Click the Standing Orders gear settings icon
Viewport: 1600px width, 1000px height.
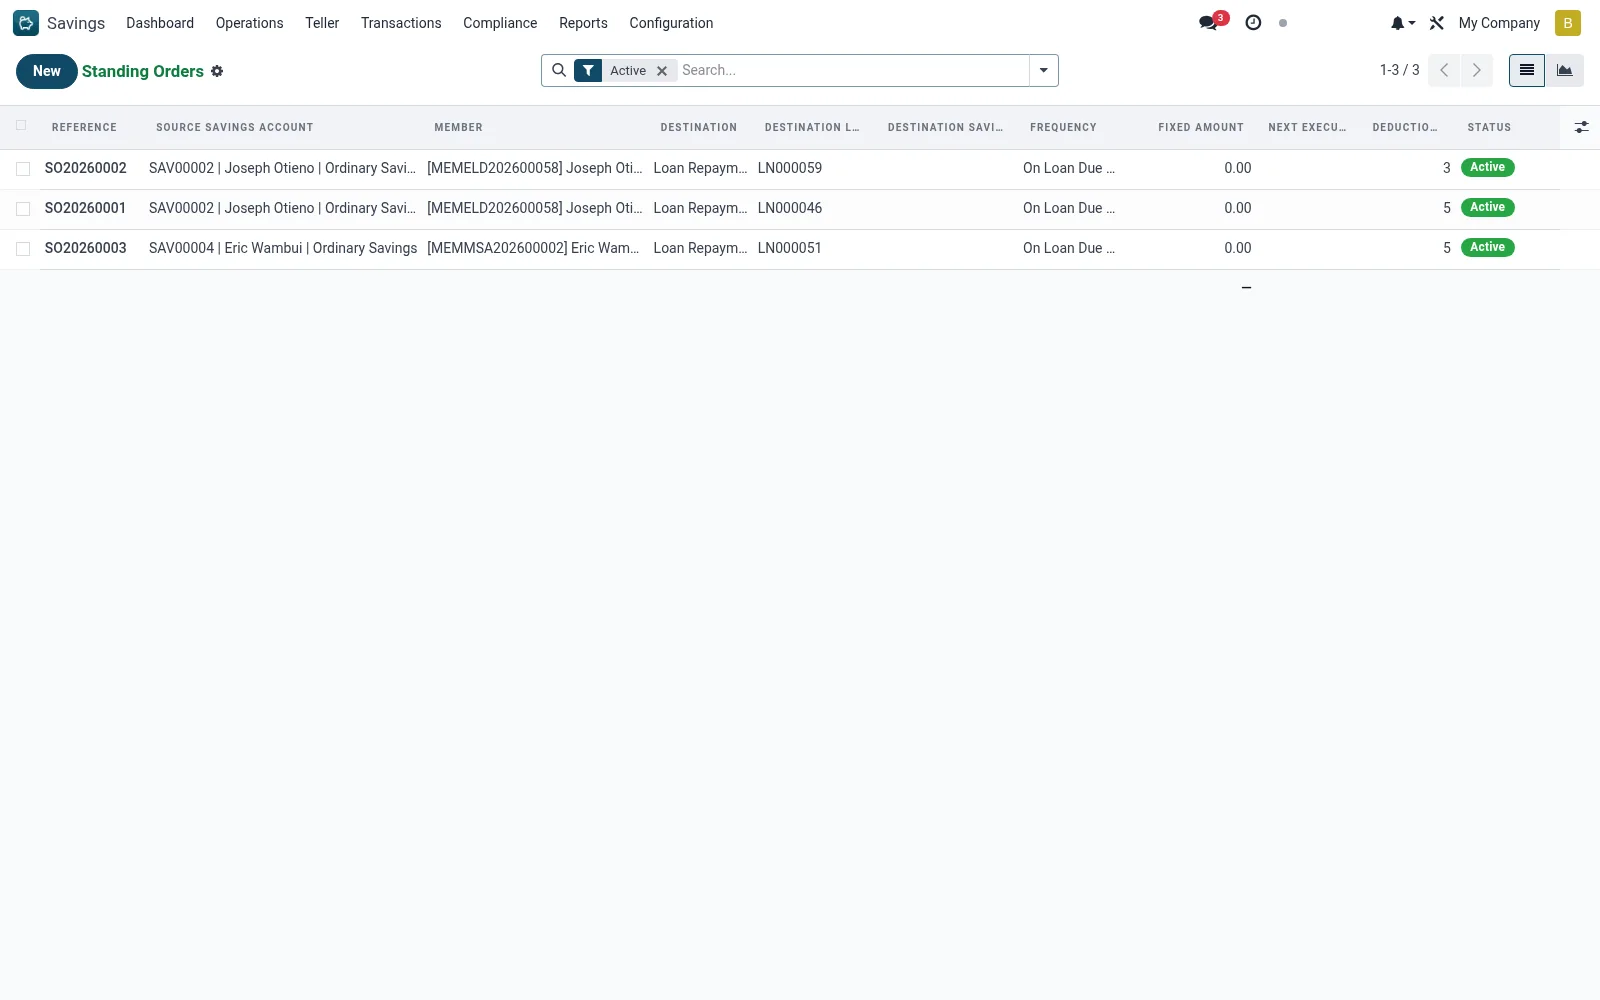[x=217, y=71]
